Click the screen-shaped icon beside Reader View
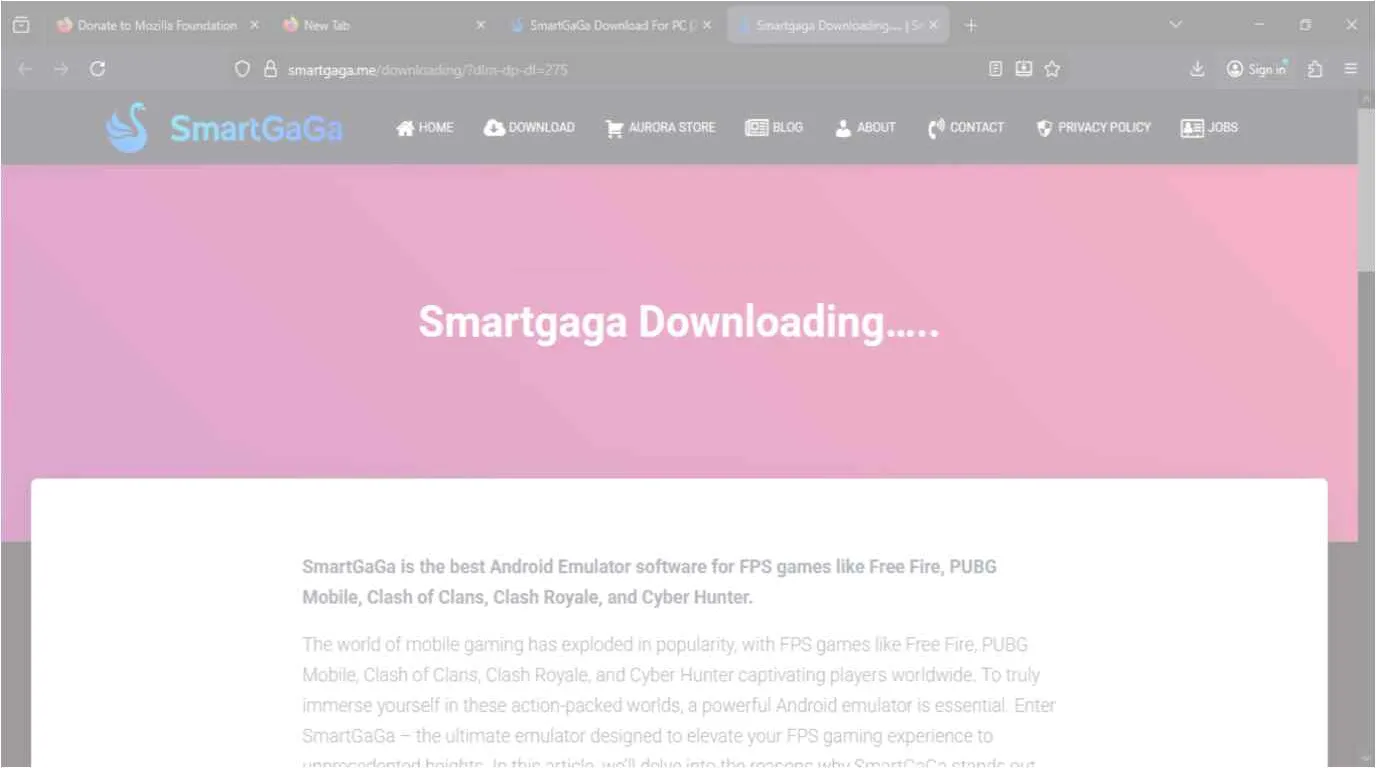Viewport: 1376px width, 768px height. (x=1023, y=69)
